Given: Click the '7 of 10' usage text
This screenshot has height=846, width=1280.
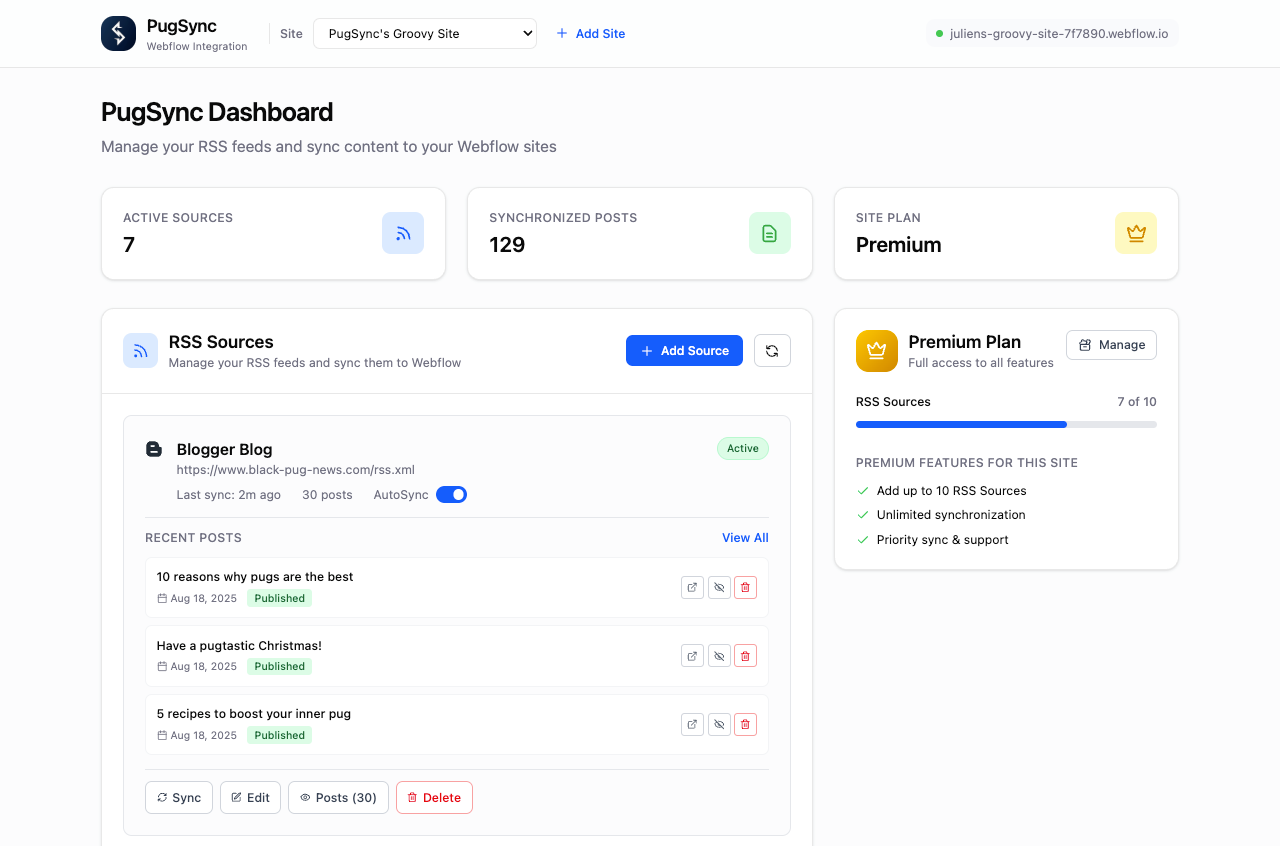Looking at the screenshot, I should coord(1137,401).
